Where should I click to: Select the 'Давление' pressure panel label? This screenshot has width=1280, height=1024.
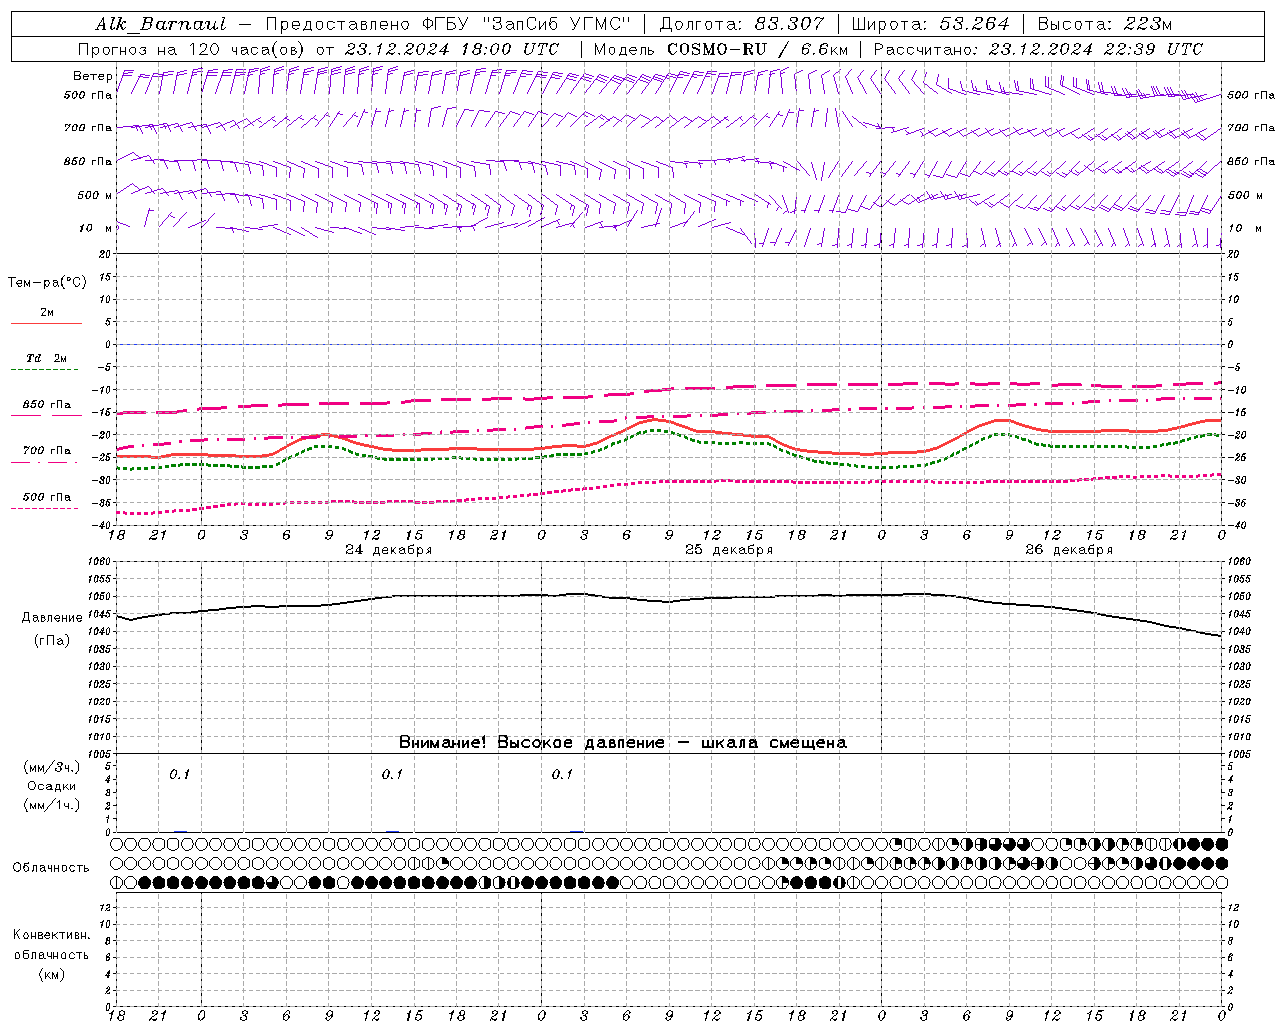(x=52, y=618)
